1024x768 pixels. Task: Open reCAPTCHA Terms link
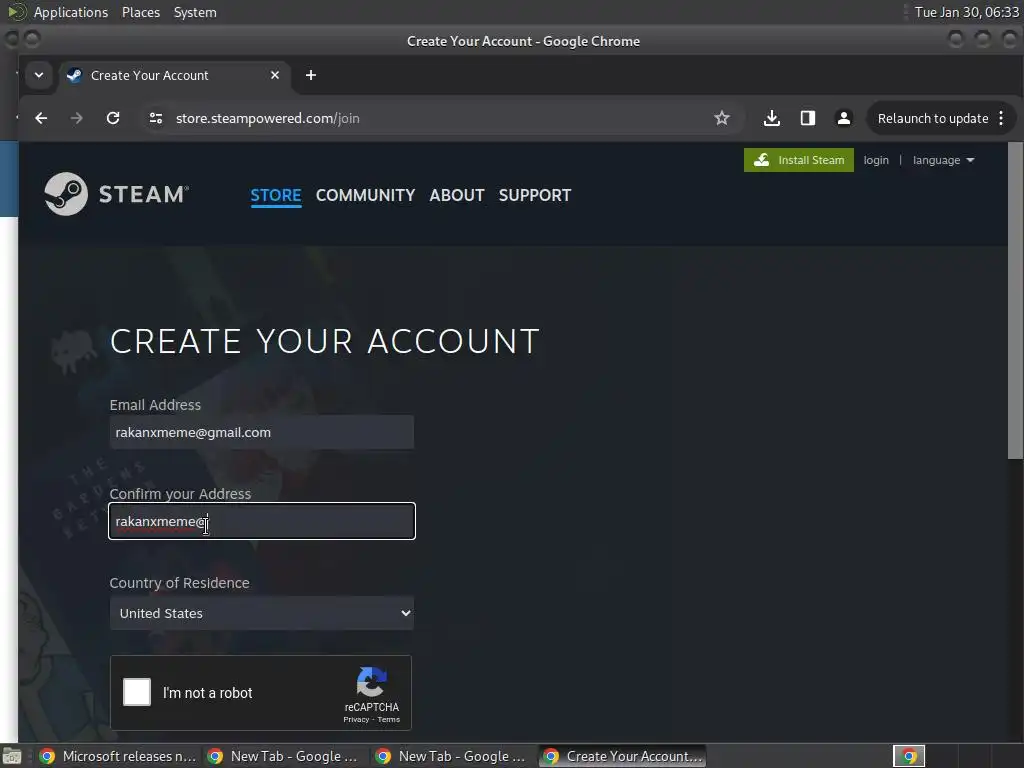[389, 720]
